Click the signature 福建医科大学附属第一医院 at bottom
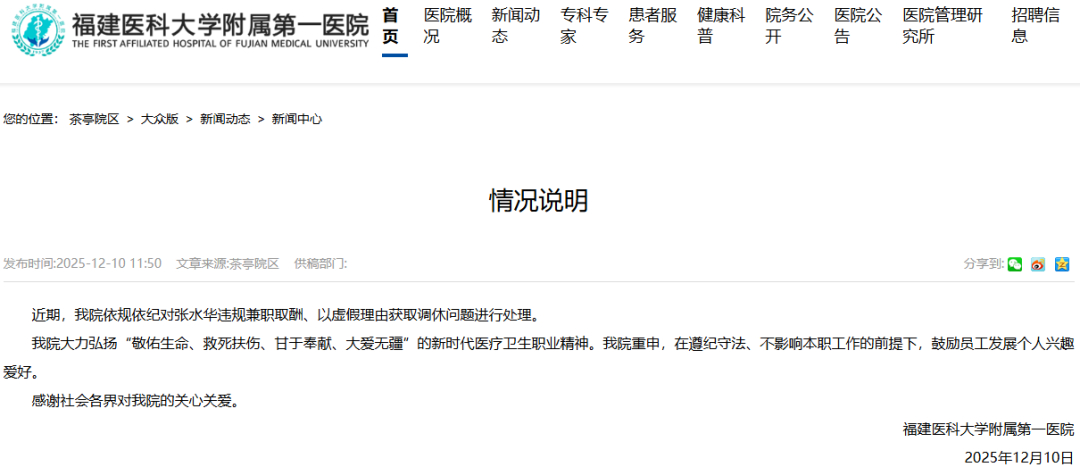Image resolution: width=1080 pixels, height=467 pixels. 988,430
